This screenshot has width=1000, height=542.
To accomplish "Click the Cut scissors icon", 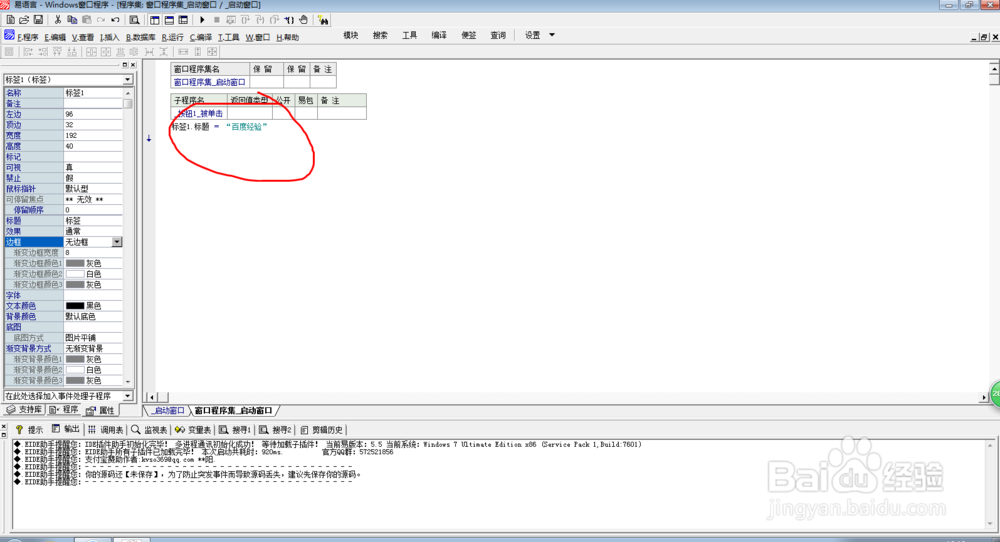I will [x=57, y=20].
